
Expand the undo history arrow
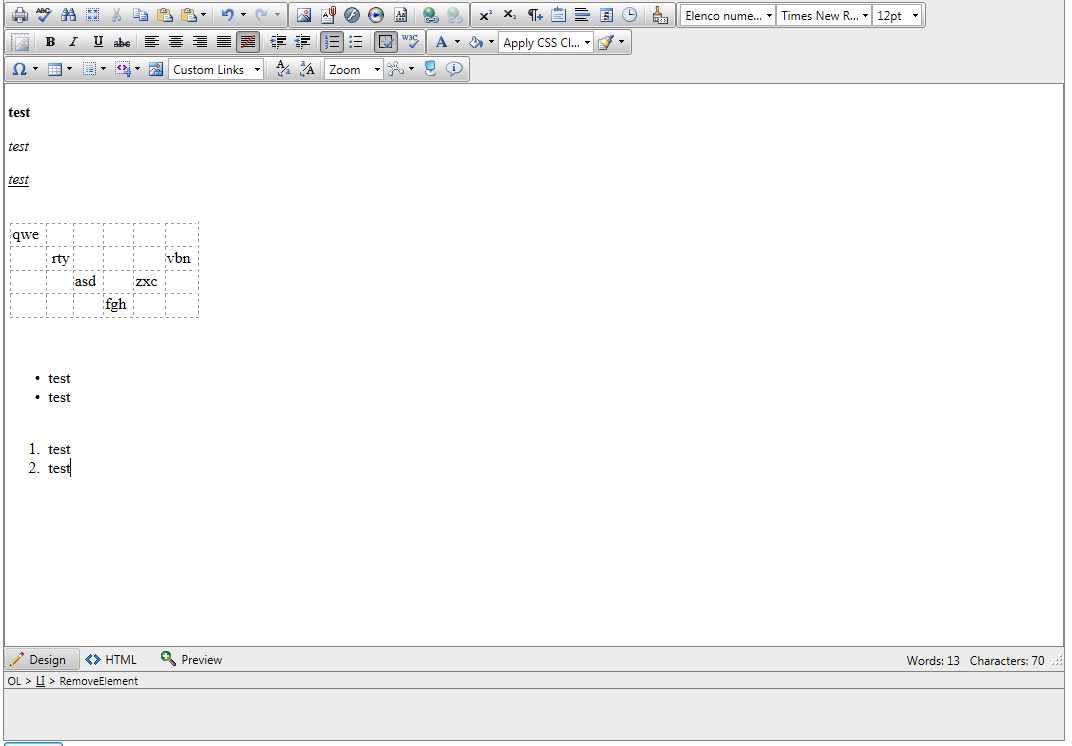243,14
